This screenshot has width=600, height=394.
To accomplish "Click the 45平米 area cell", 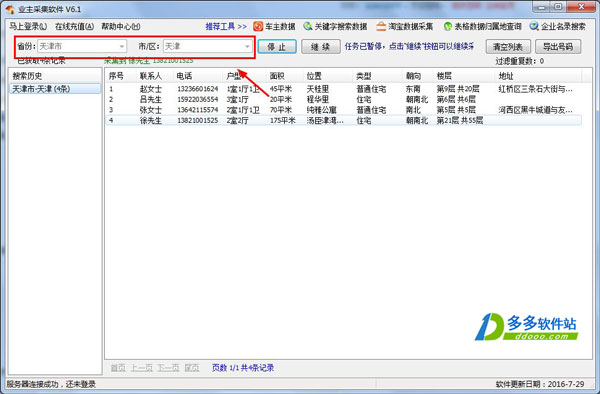I will tap(280, 89).
